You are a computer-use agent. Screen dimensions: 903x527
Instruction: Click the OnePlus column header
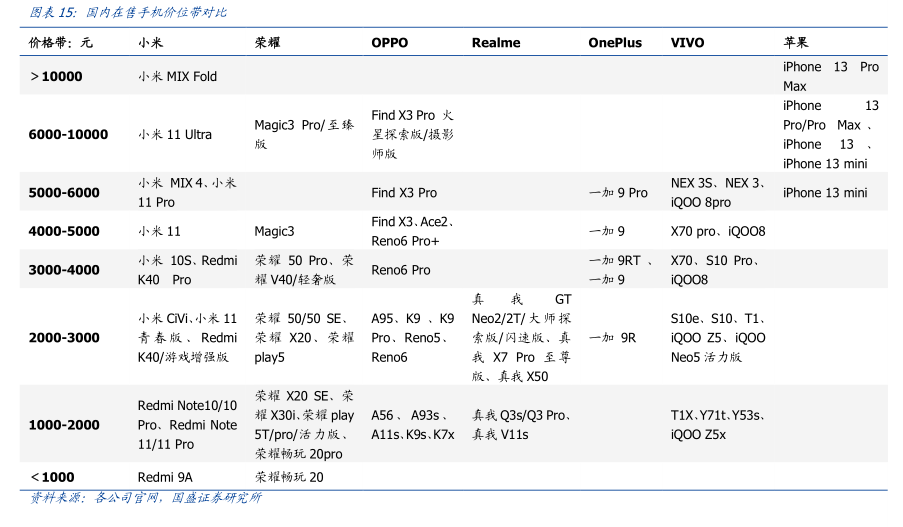click(614, 43)
